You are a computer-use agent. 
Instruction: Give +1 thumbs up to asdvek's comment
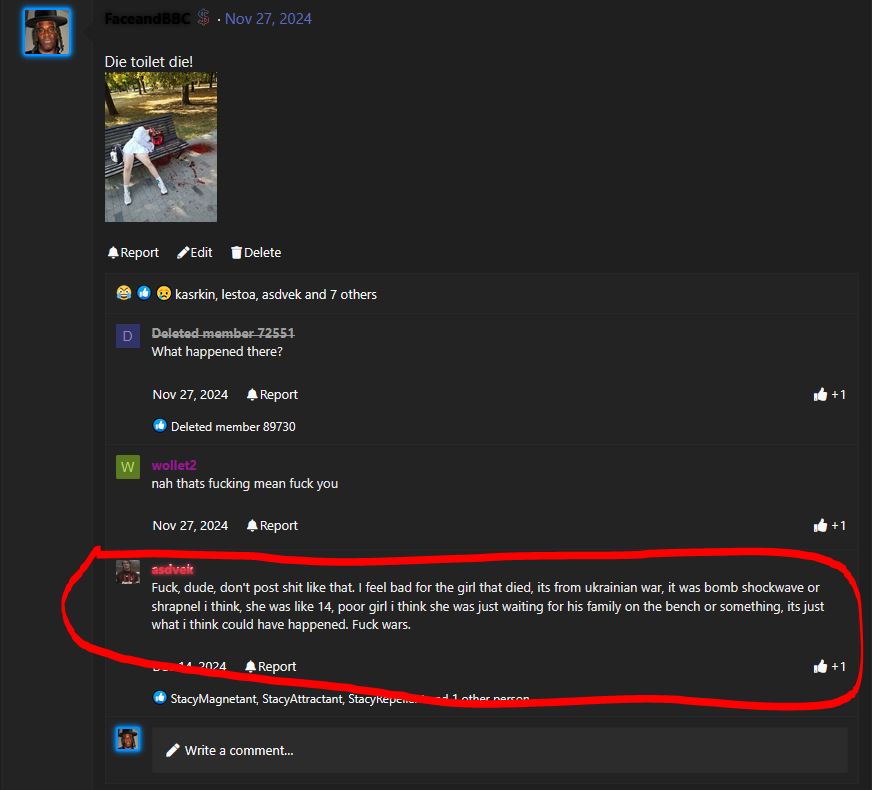click(829, 667)
